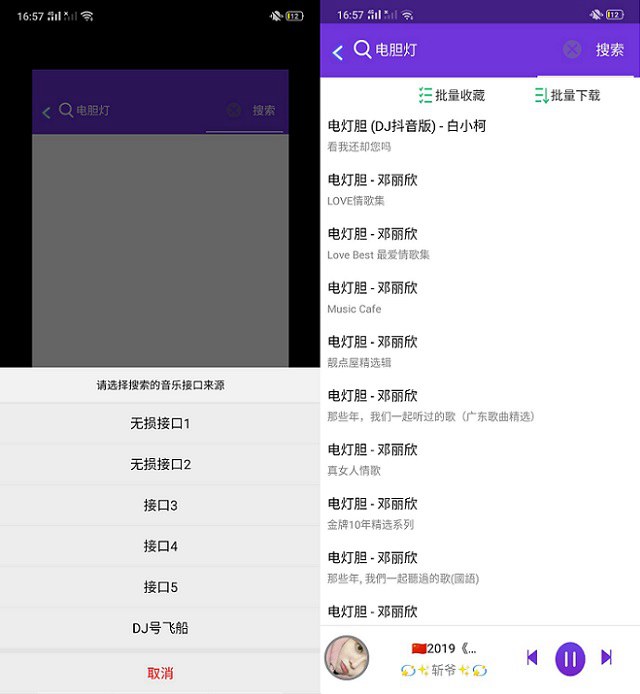Image resolution: width=640 pixels, height=694 pixels.
Task: Cancel the source dialog with 取消
Action: click(x=160, y=673)
